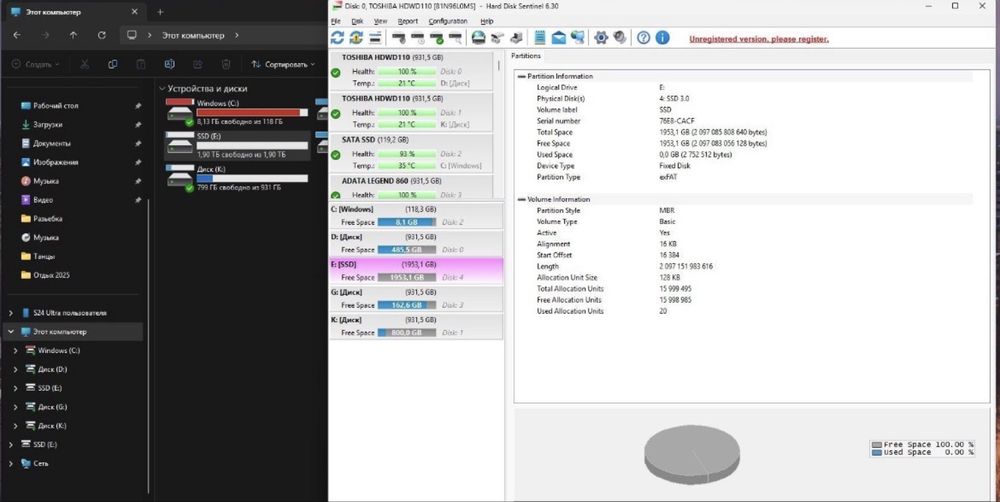Unpin Видео using its pin icon
1000x502 pixels.
[x=138, y=200]
